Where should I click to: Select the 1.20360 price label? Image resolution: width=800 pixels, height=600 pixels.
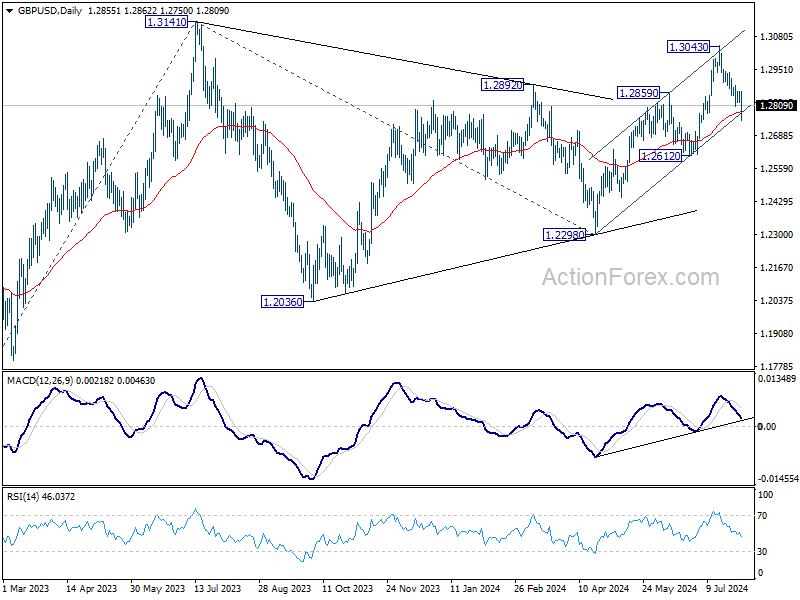[x=282, y=302]
